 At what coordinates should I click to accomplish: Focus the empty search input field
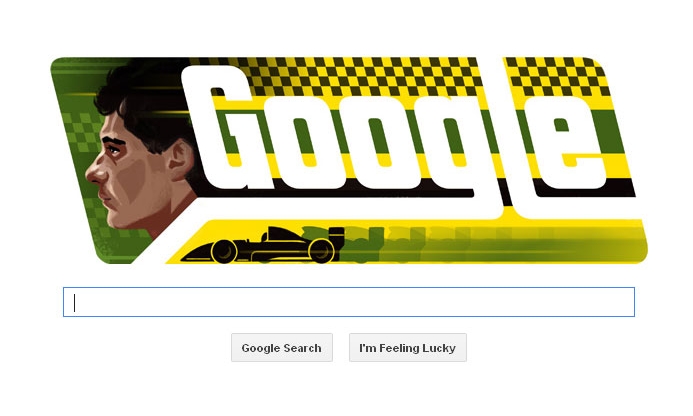pos(349,302)
